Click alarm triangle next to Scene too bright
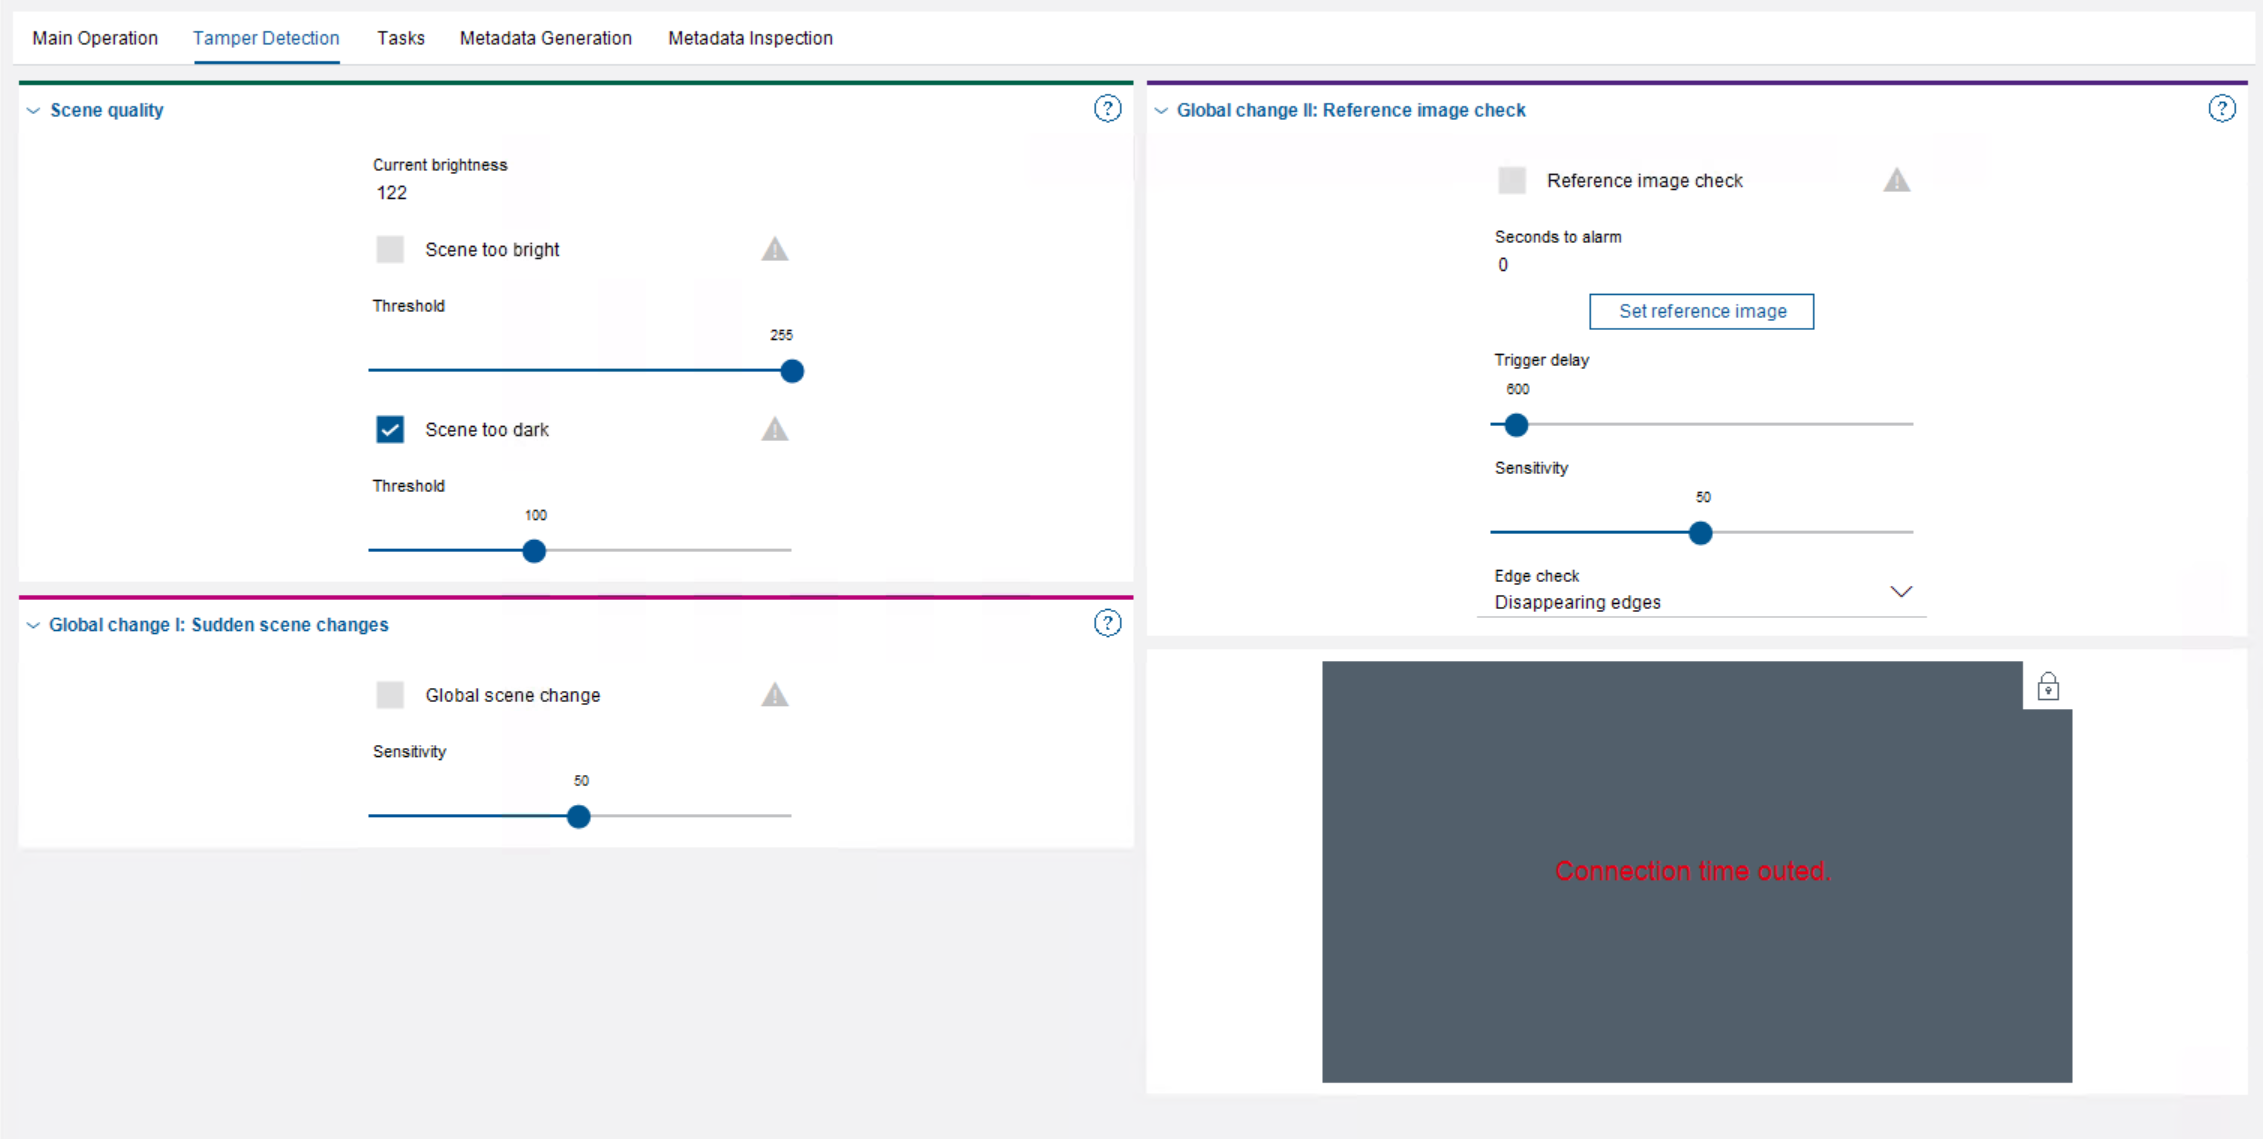 tap(774, 249)
